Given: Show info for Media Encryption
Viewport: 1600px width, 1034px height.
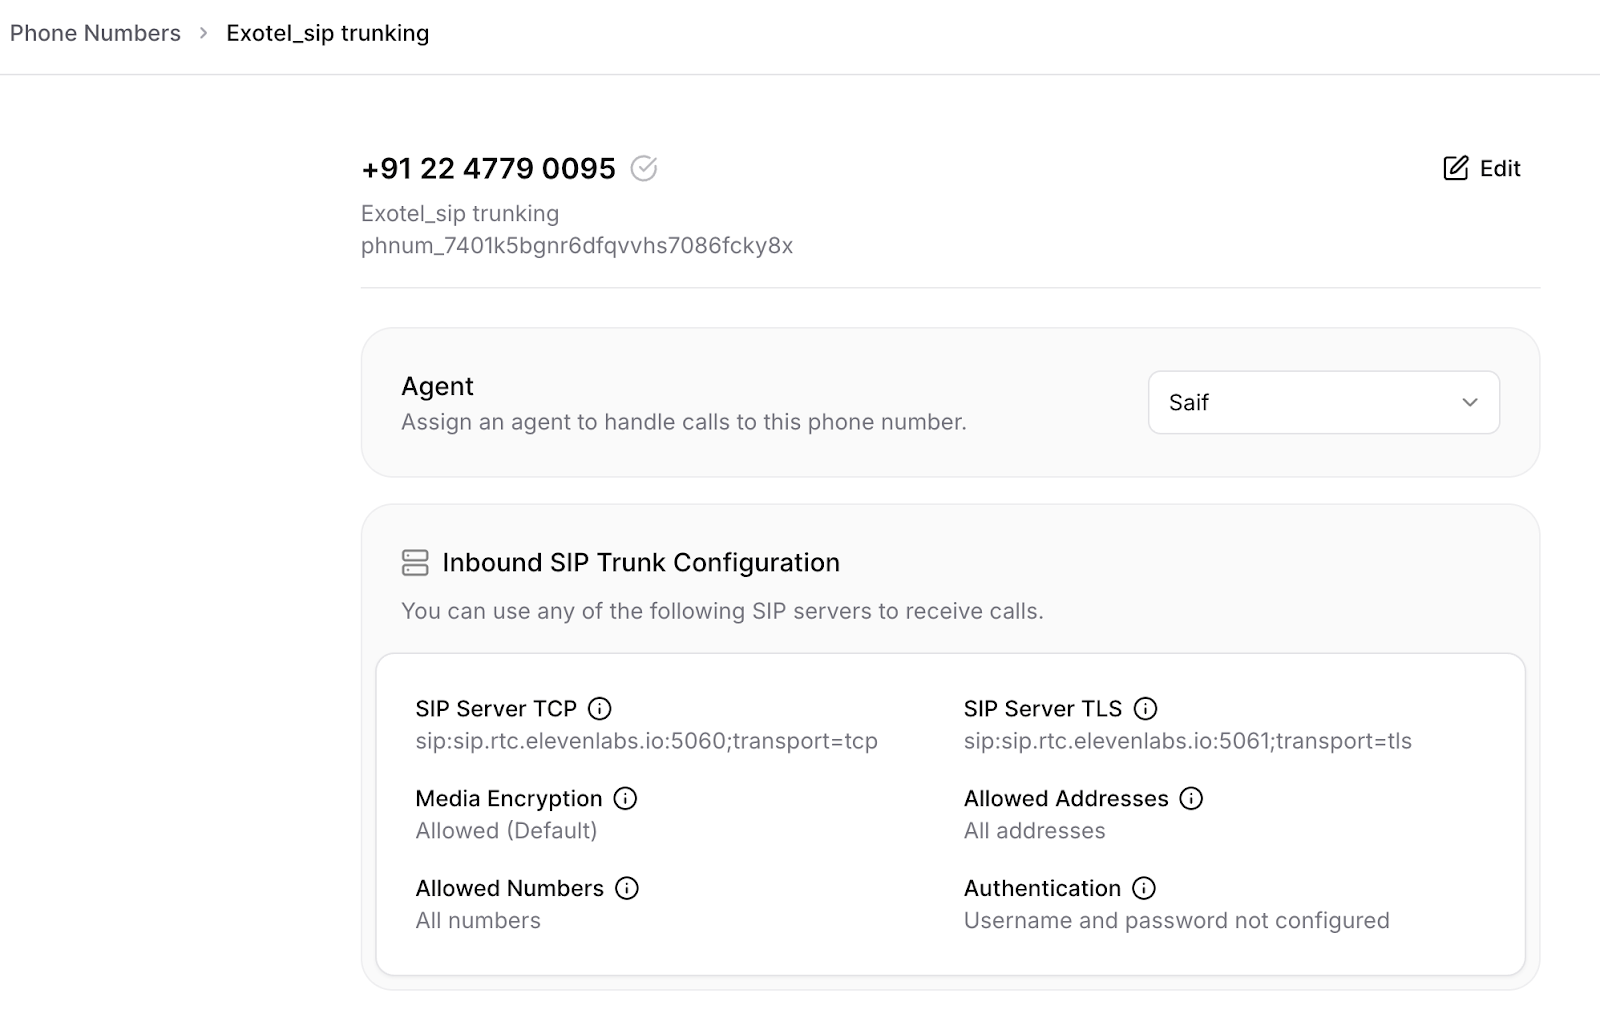Looking at the screenshot, I should [625, 798].
